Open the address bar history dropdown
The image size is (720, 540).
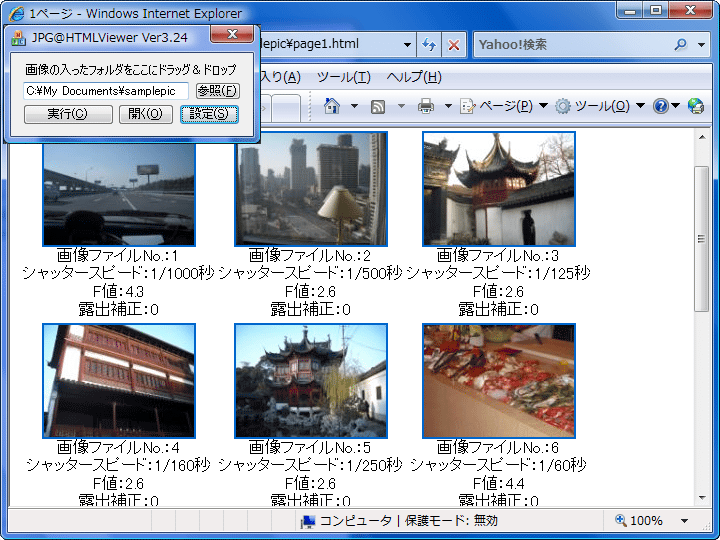[407, 45]
